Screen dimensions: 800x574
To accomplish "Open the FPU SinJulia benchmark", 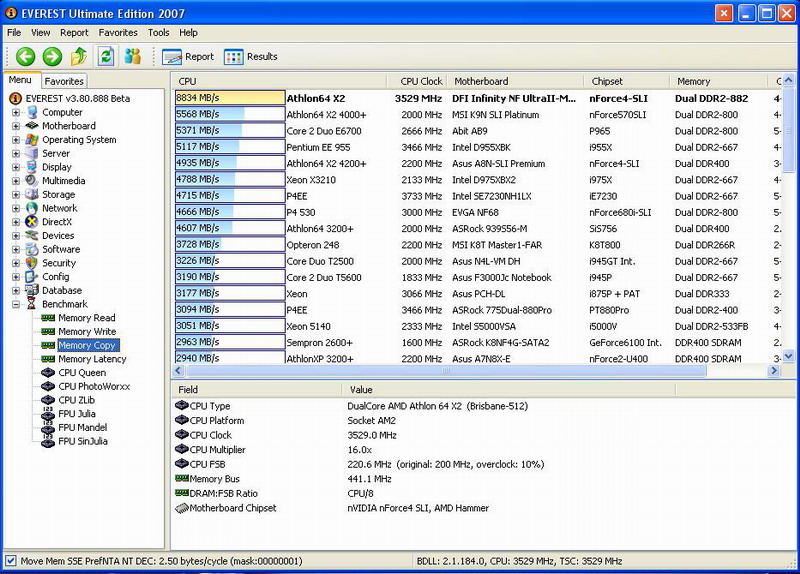I will pyautogui.click(x=83, y=441).
